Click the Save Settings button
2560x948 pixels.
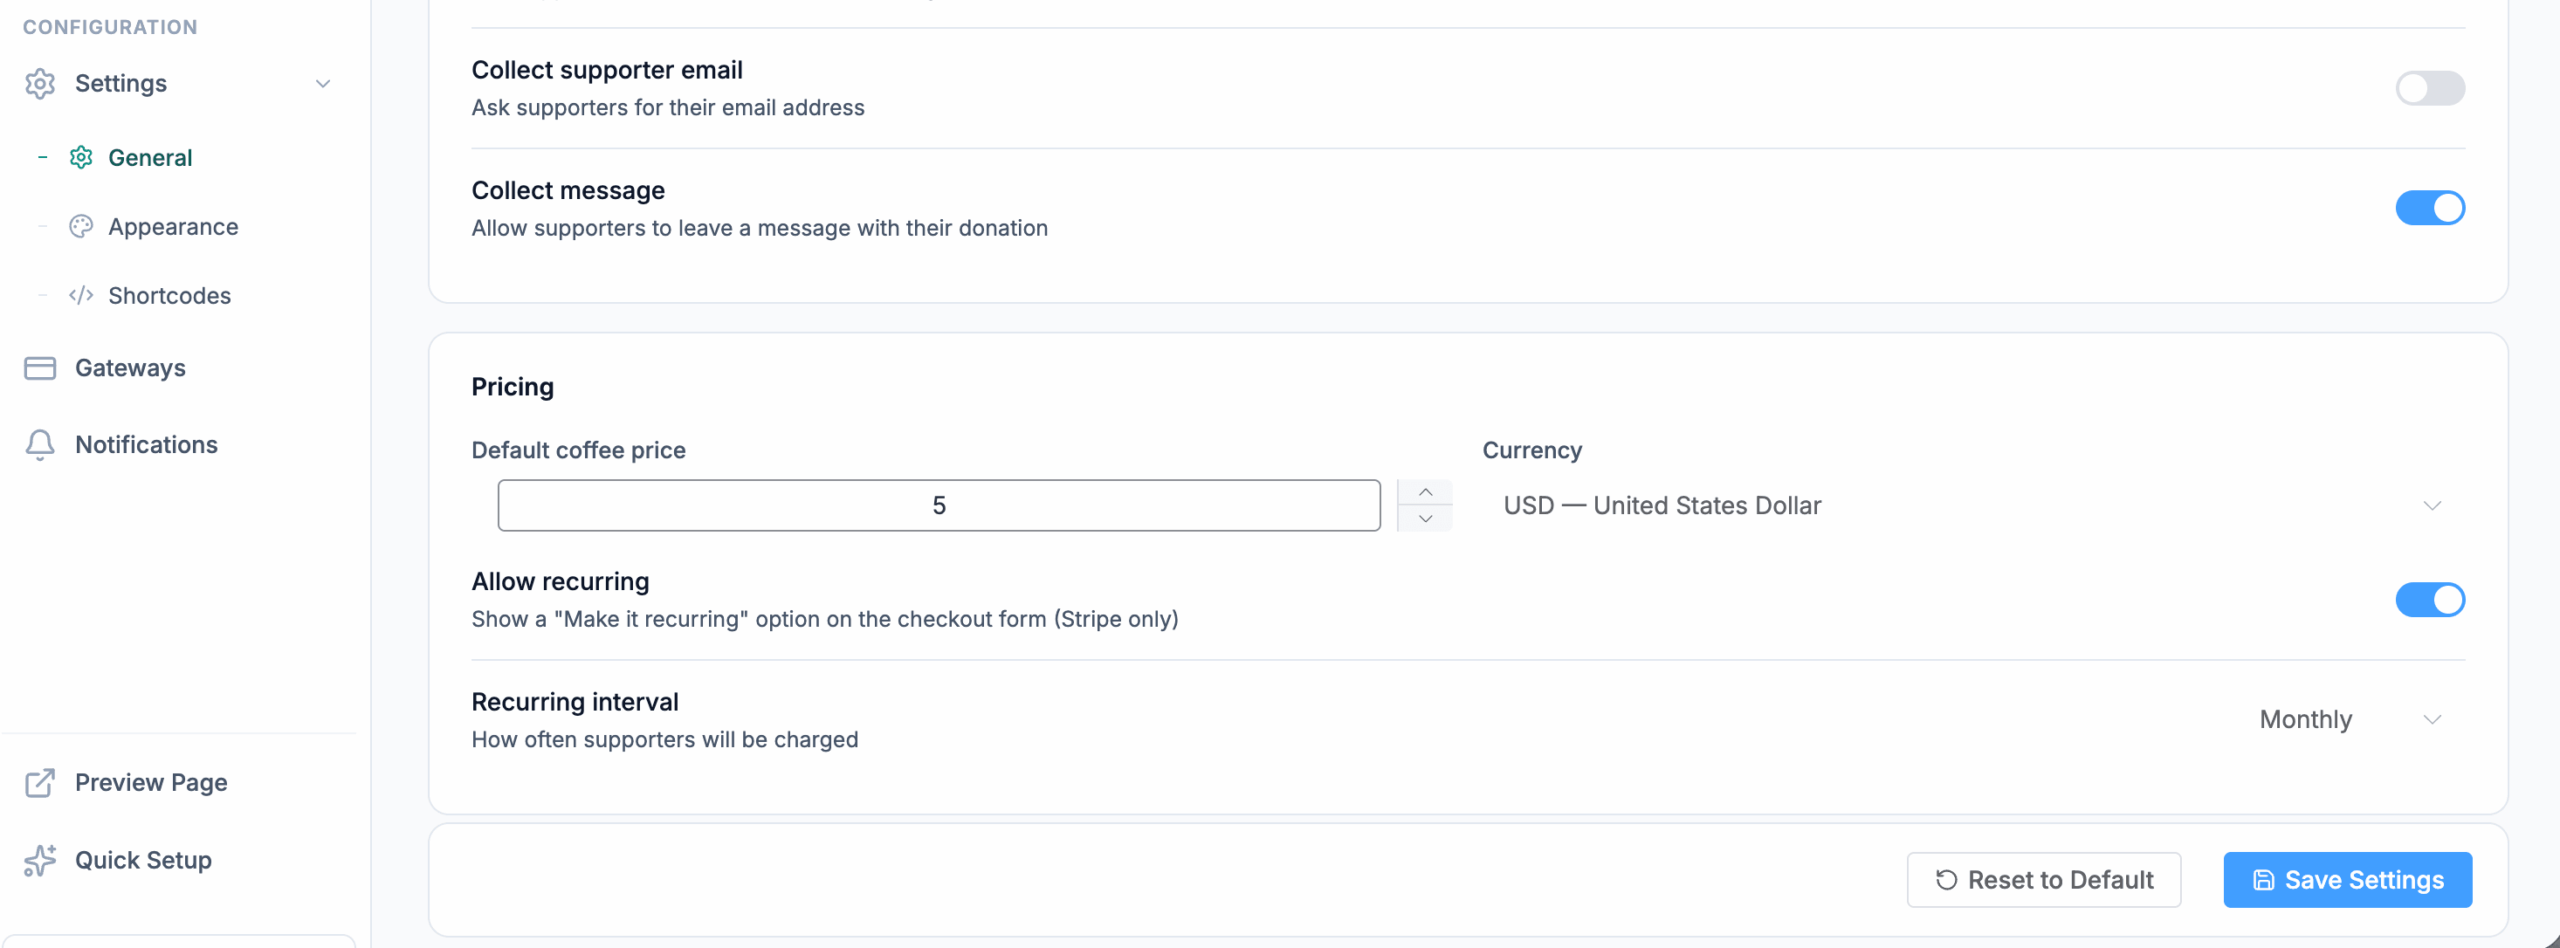pyautogui.click(x=2347, y=880)
